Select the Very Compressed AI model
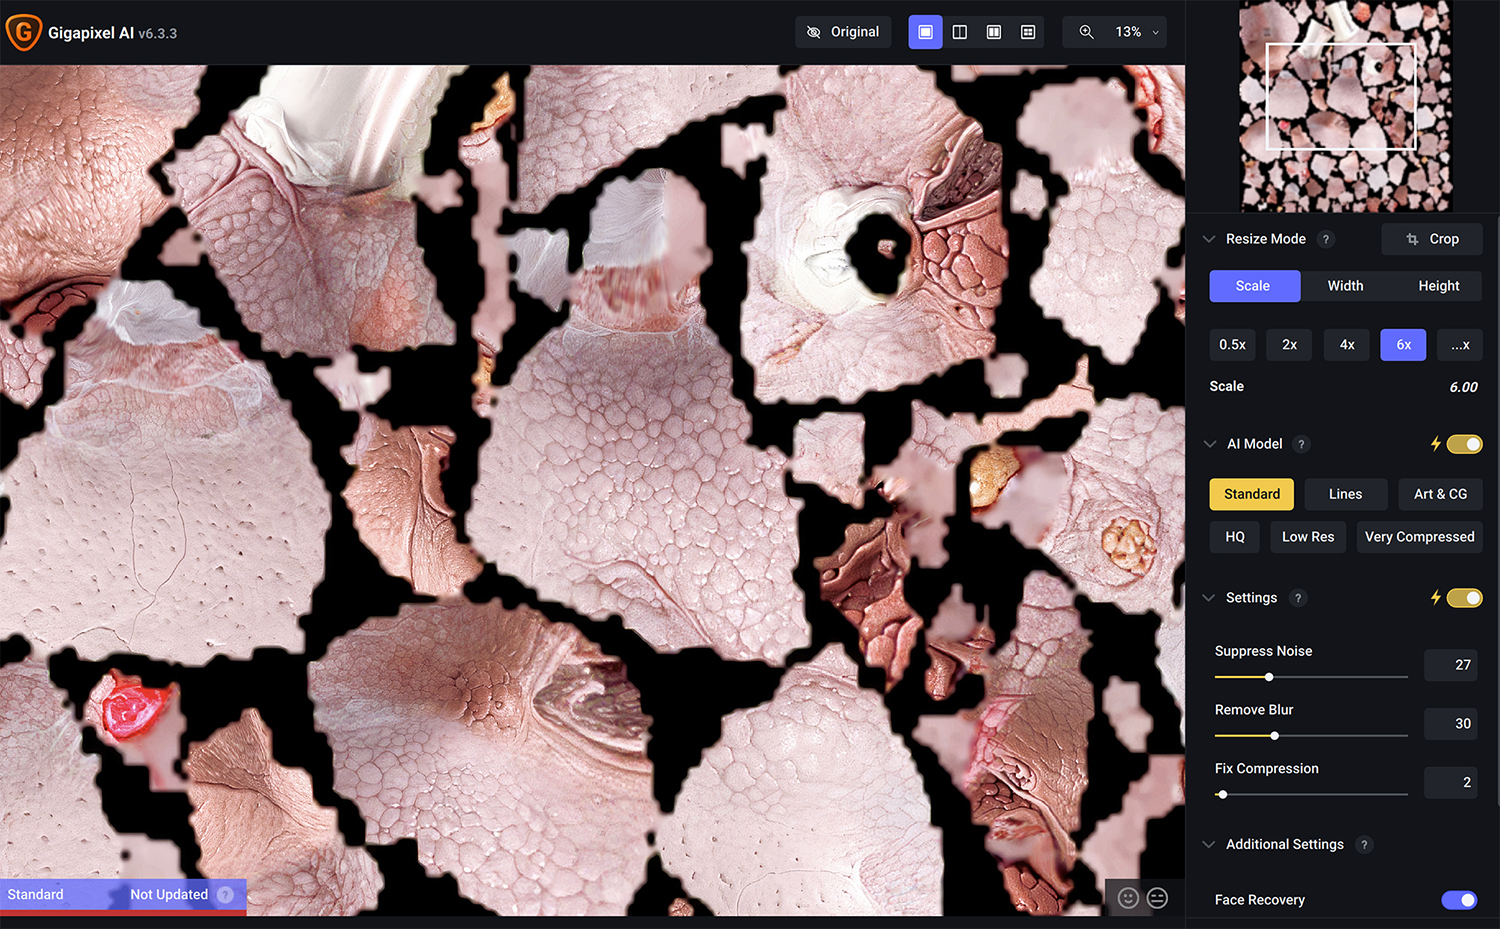This screenshot has height=929, width=1500. pyautogui.click(x=1419, y=537)
